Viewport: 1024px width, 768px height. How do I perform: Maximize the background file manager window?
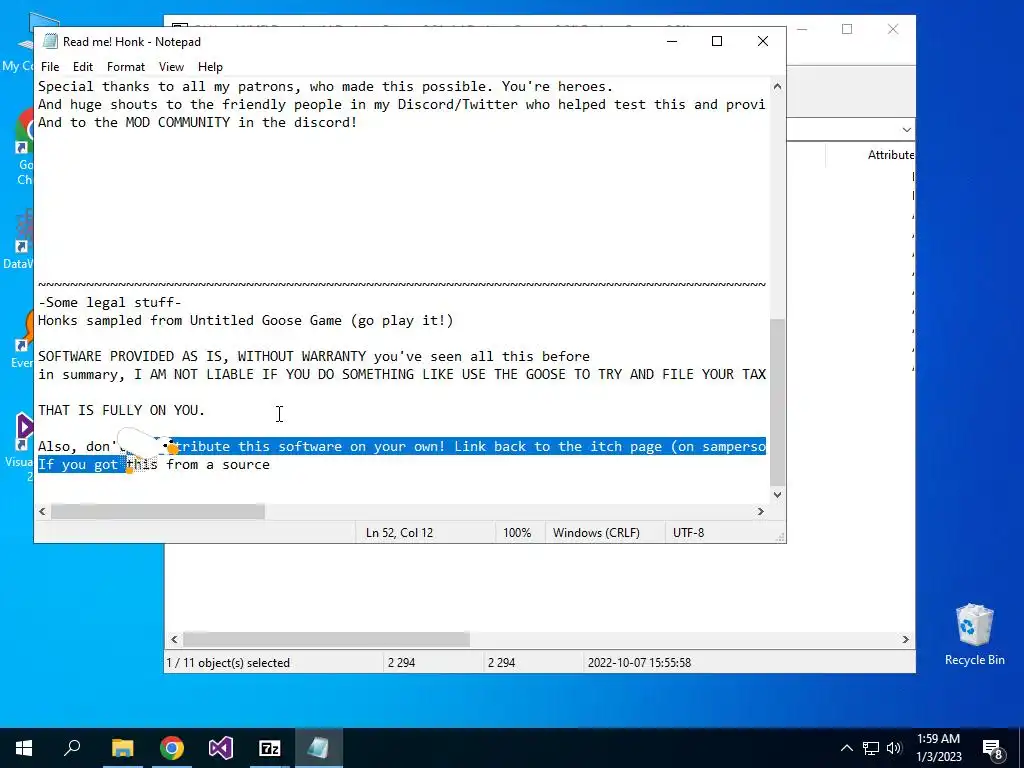(847, 29)
